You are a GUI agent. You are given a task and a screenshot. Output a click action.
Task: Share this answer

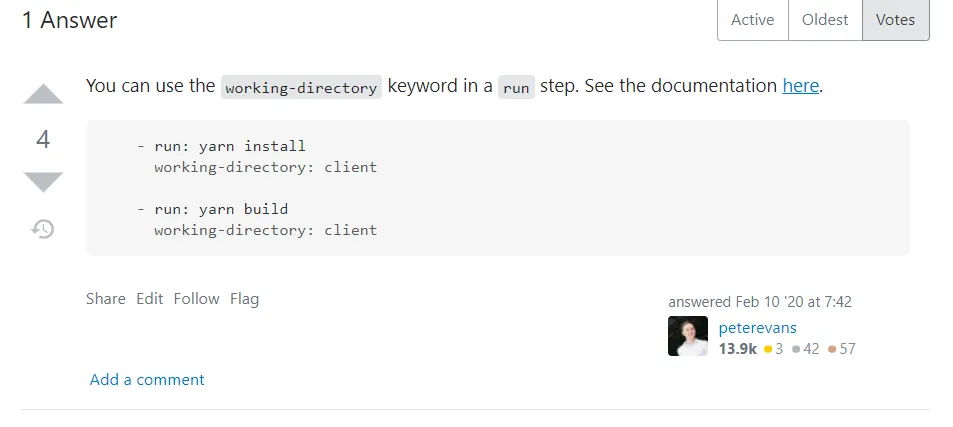point(106,298)
